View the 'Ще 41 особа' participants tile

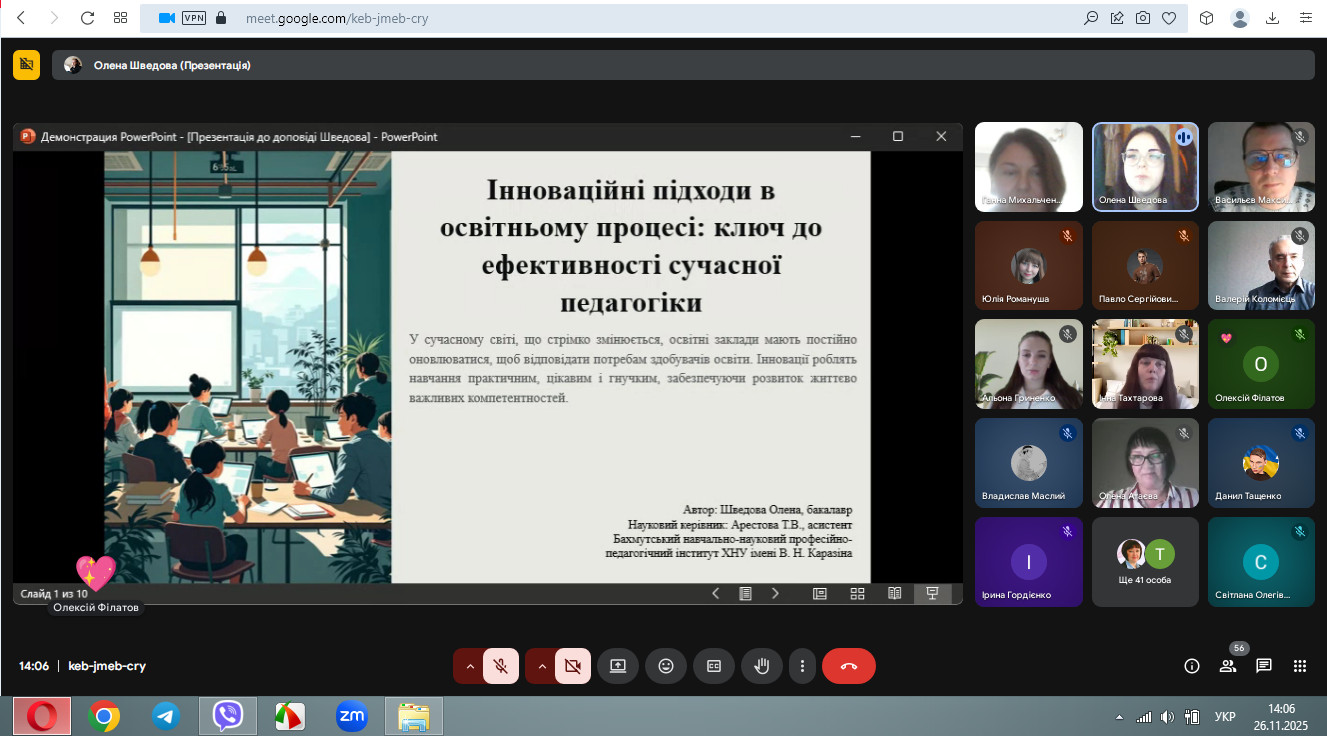[1145, 561]
